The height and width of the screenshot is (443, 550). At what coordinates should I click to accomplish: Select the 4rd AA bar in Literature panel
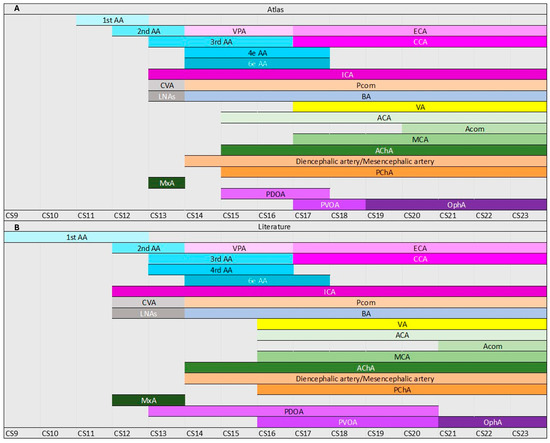pos(221,270)
